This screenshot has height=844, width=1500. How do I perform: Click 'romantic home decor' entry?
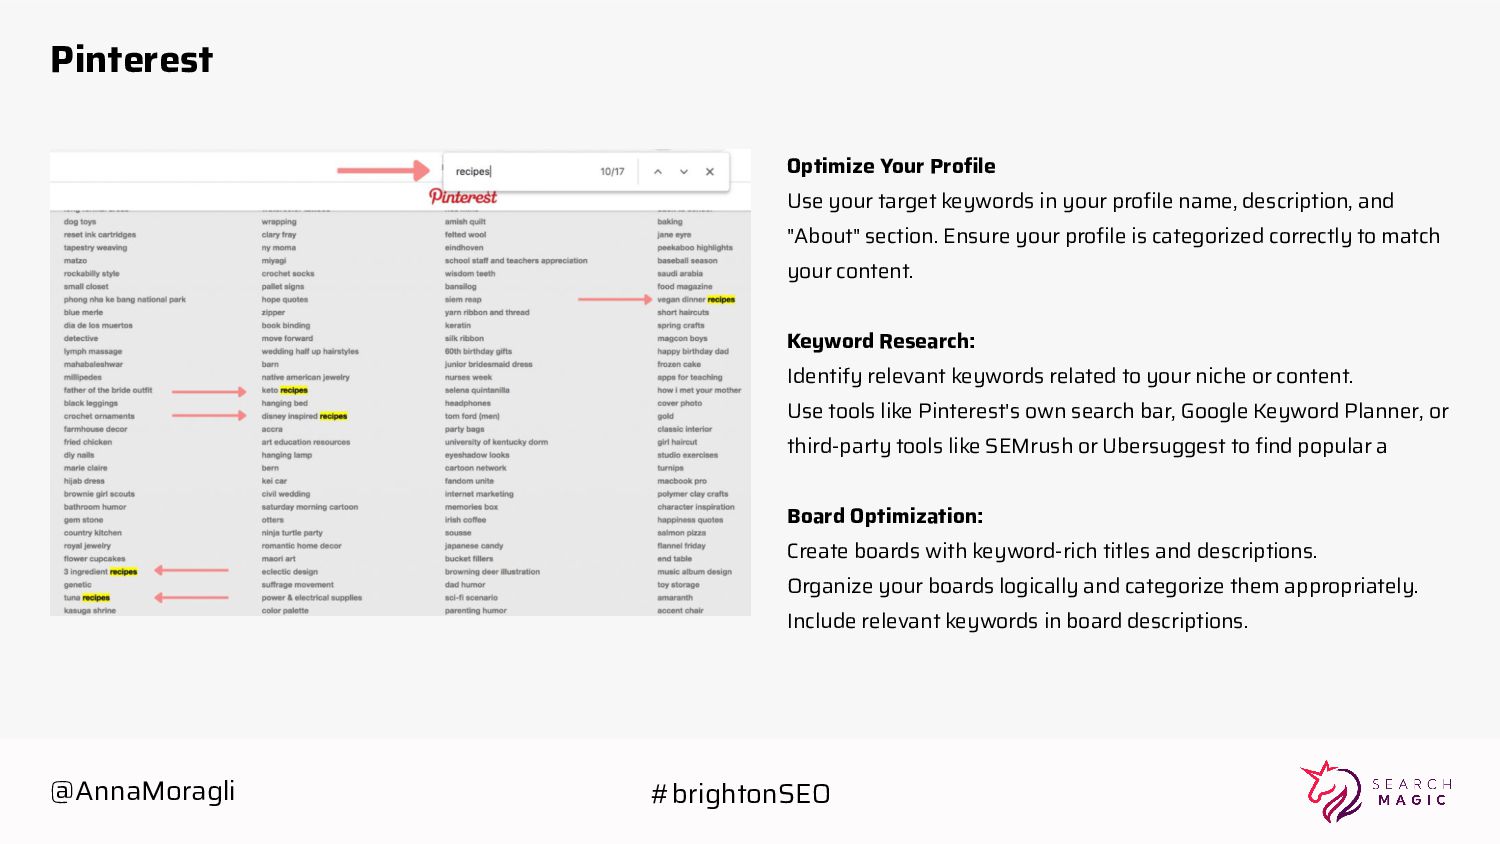tap(302, 546)
